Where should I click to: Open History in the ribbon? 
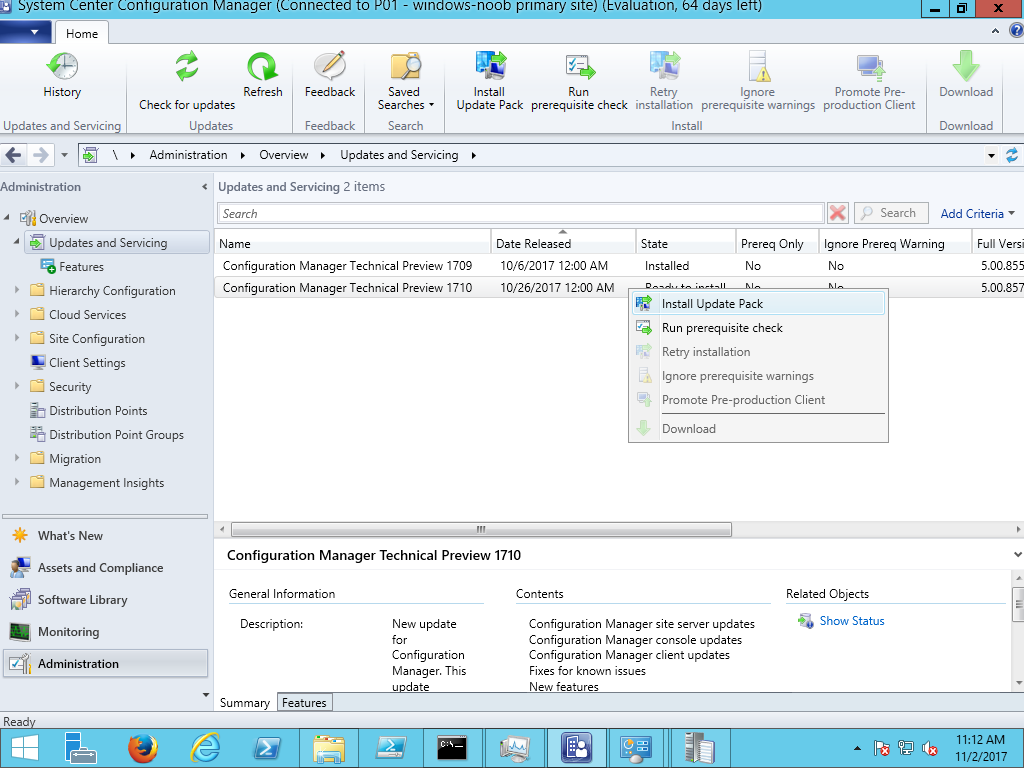click(62, 74)
